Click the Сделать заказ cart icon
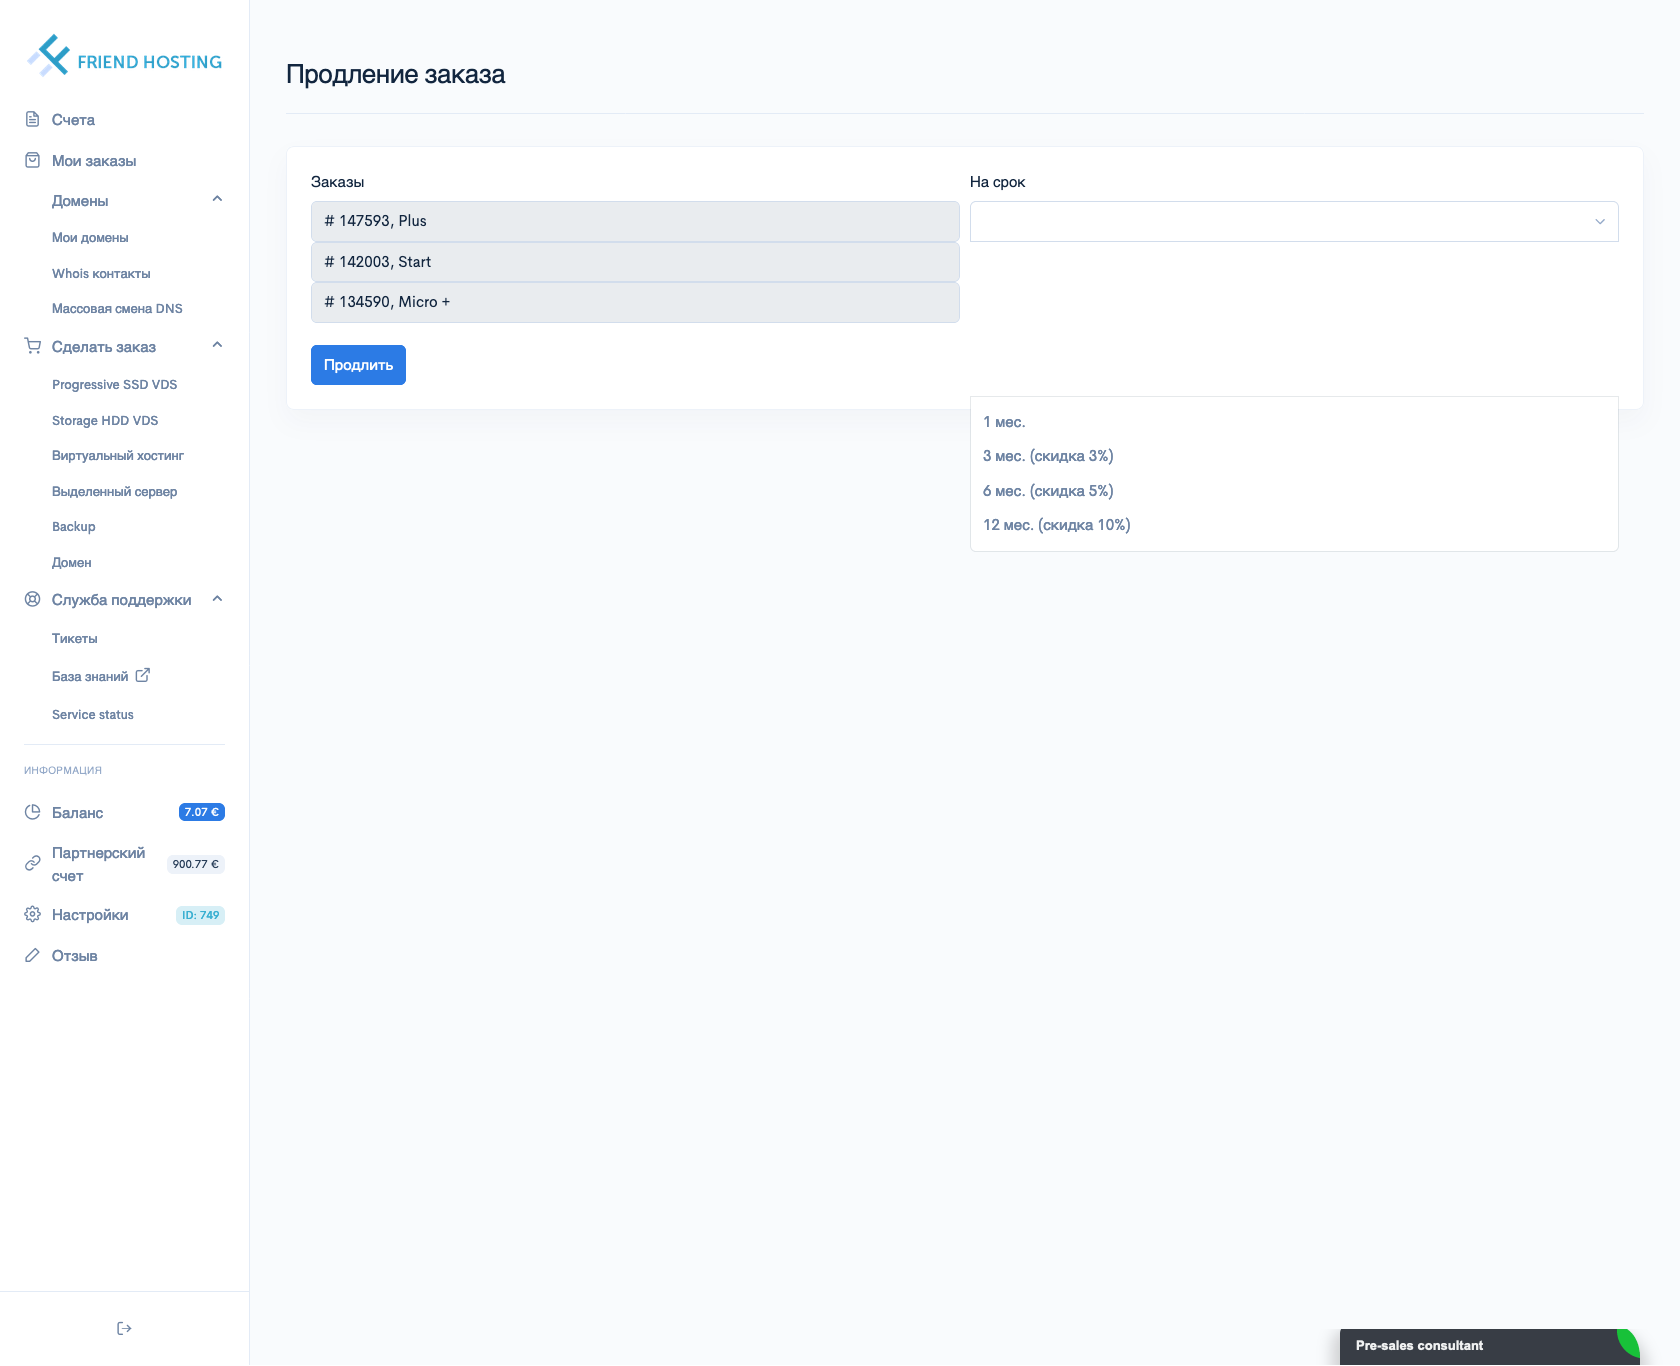Viewport: 1680px width, 1366px height. click(33, 346)
